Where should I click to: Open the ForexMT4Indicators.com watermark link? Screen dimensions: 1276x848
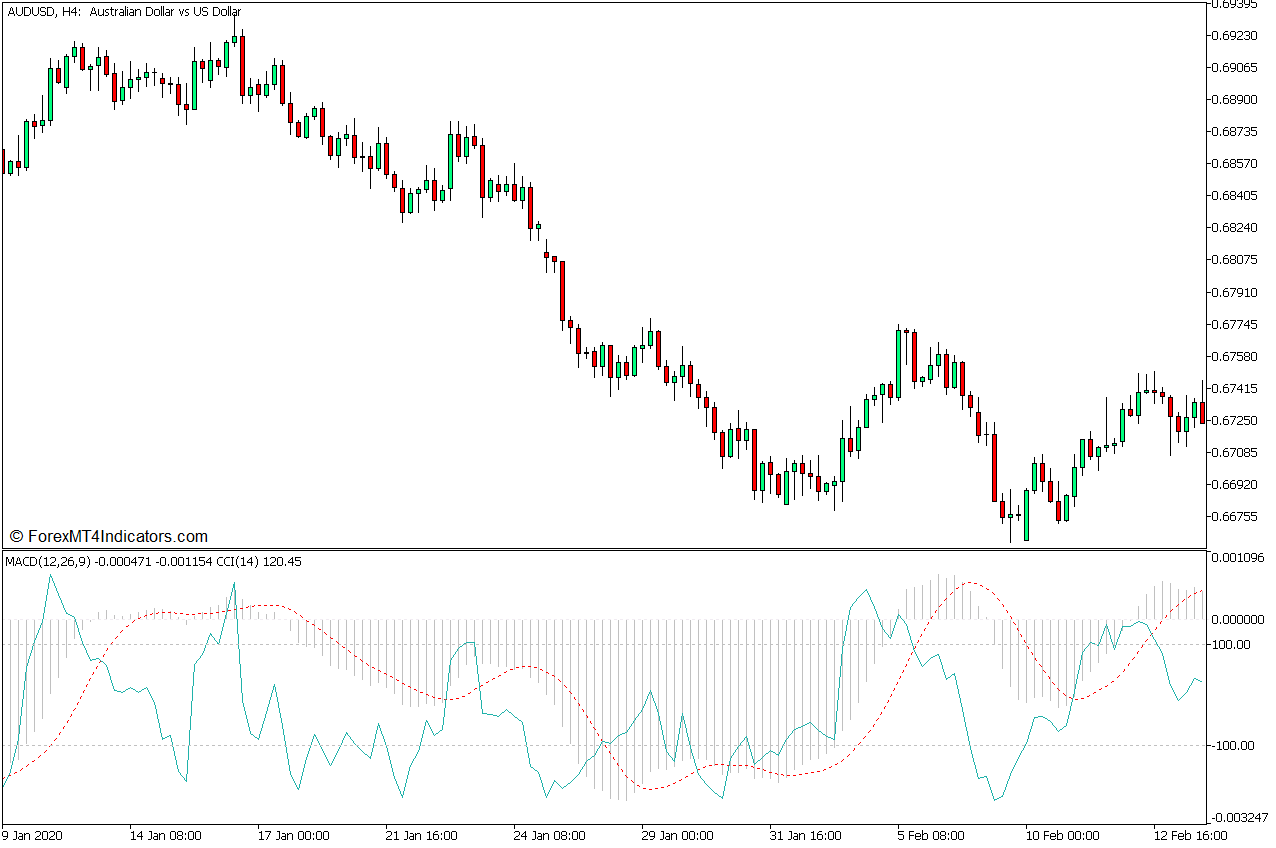tap(110, 536)
